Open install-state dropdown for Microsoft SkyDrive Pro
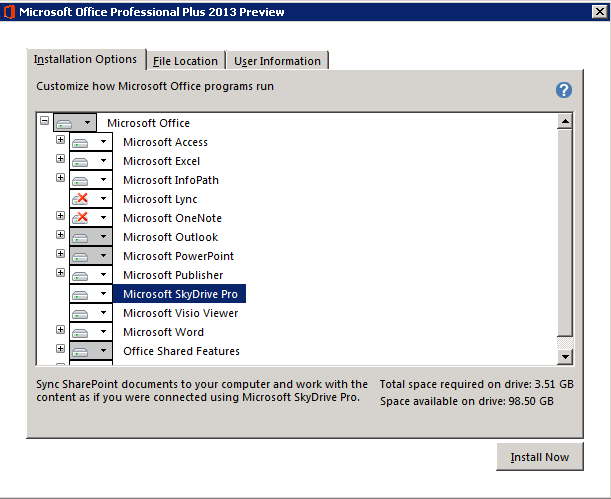 91,294
